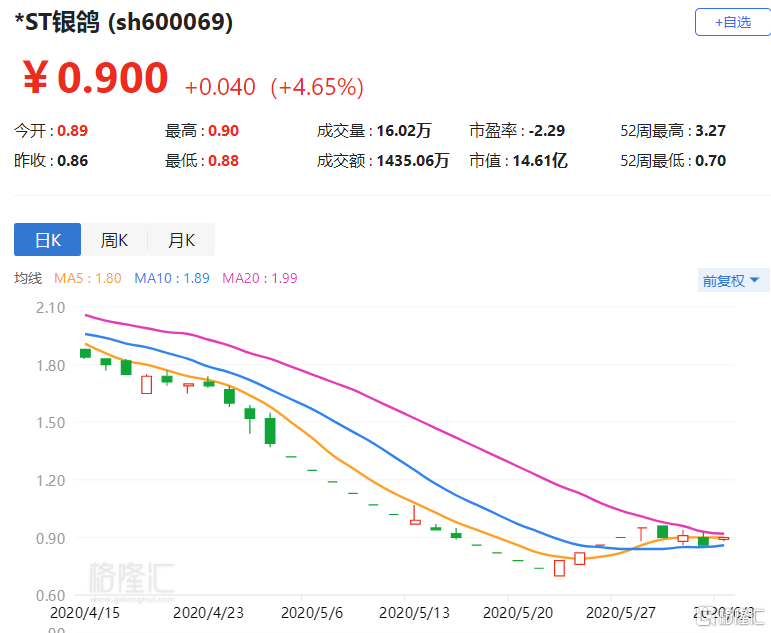Screen dimensions: 771x633
Task: Click the MA5 : 1.80 indicator label
Action: [x=88, y=278]
